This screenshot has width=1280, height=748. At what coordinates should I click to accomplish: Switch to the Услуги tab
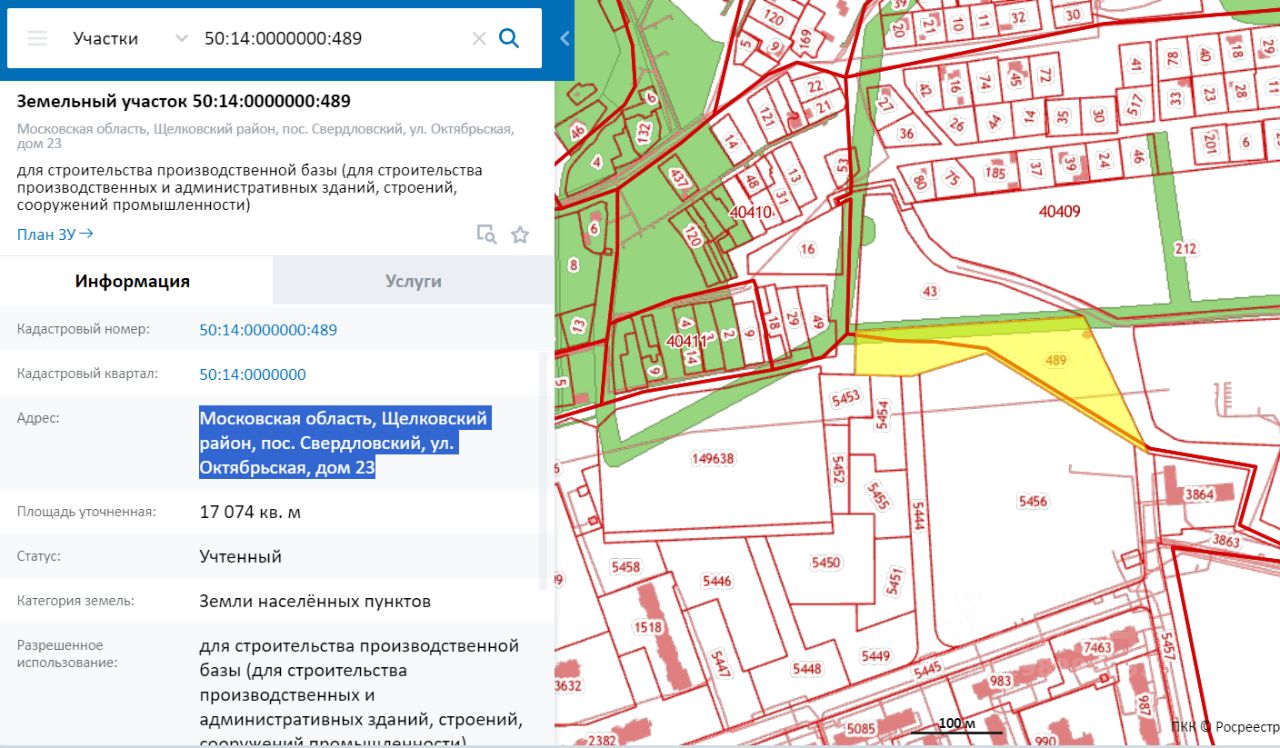(413, 281)
